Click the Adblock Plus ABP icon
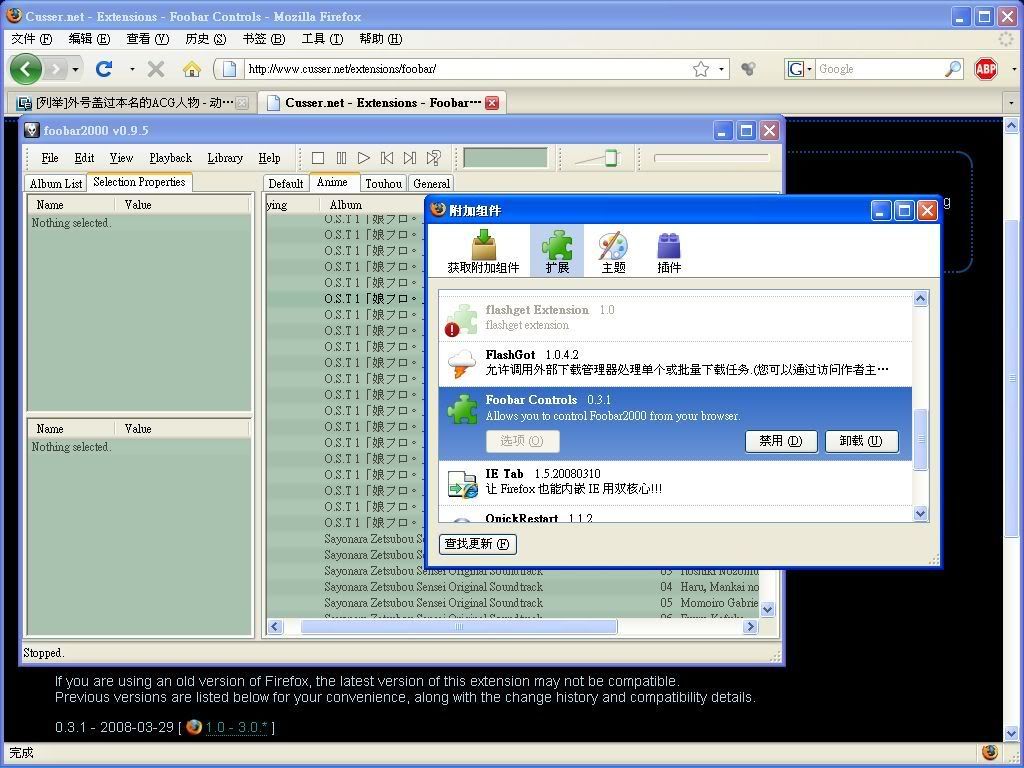The height and width of the screenshot is (768, 1024). [x=986, y=69]
